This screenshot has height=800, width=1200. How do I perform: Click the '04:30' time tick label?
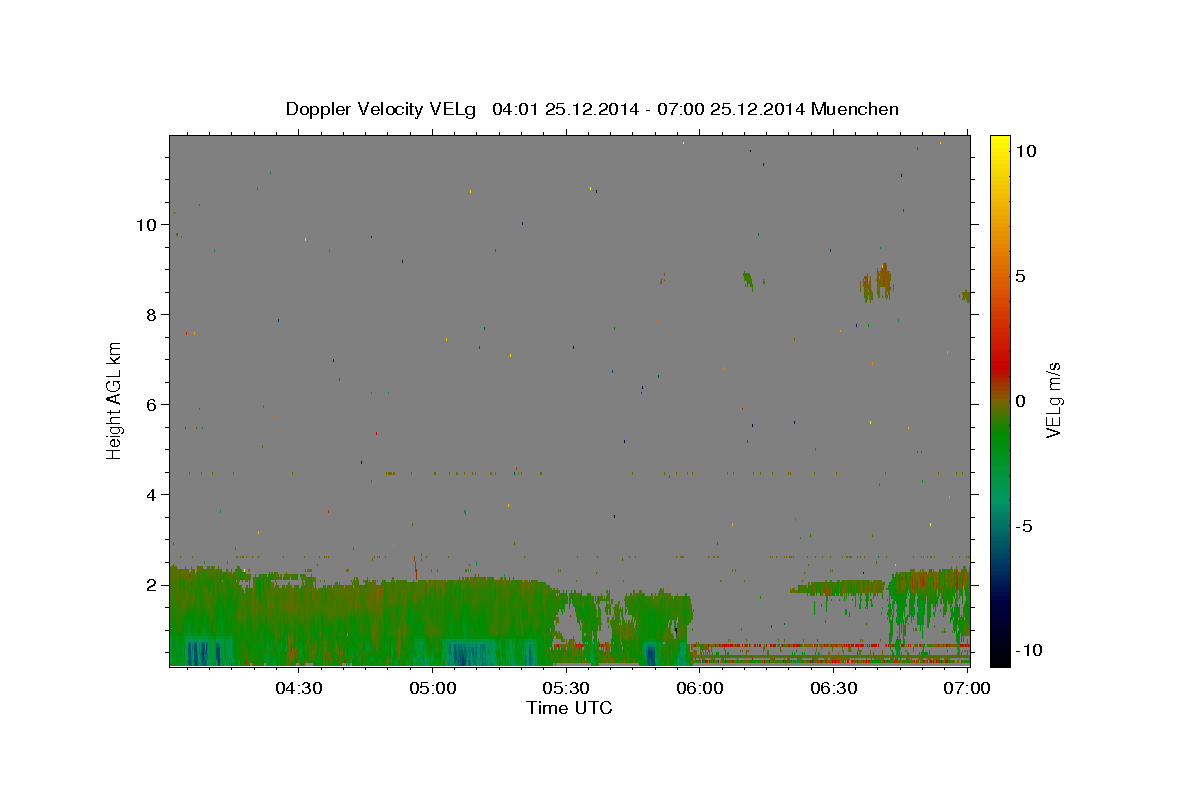tap(299, 688)
